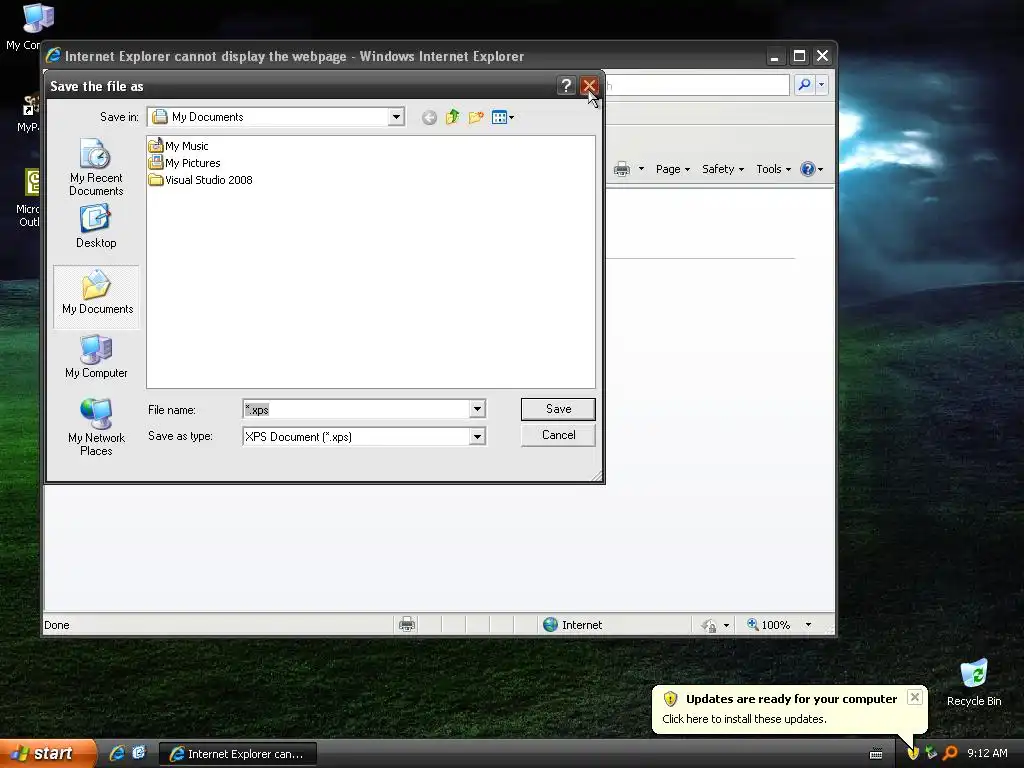
Task: Open the Safety menu in Internet Explorer
Action: tap(723, 169)
